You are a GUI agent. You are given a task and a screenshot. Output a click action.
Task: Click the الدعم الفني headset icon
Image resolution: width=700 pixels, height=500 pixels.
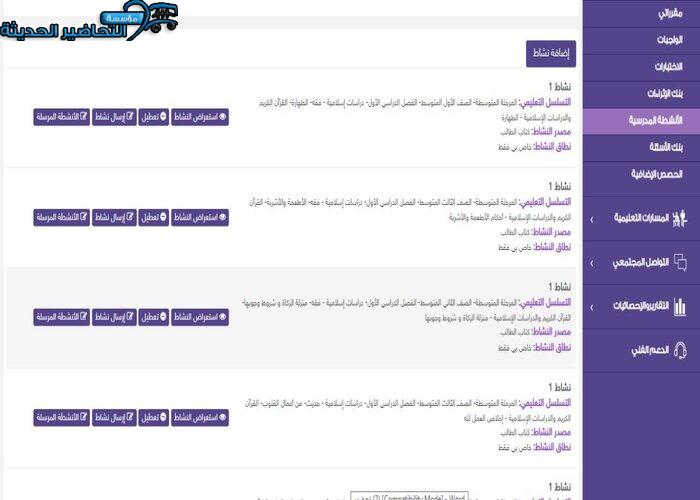(x=680, y=350)
